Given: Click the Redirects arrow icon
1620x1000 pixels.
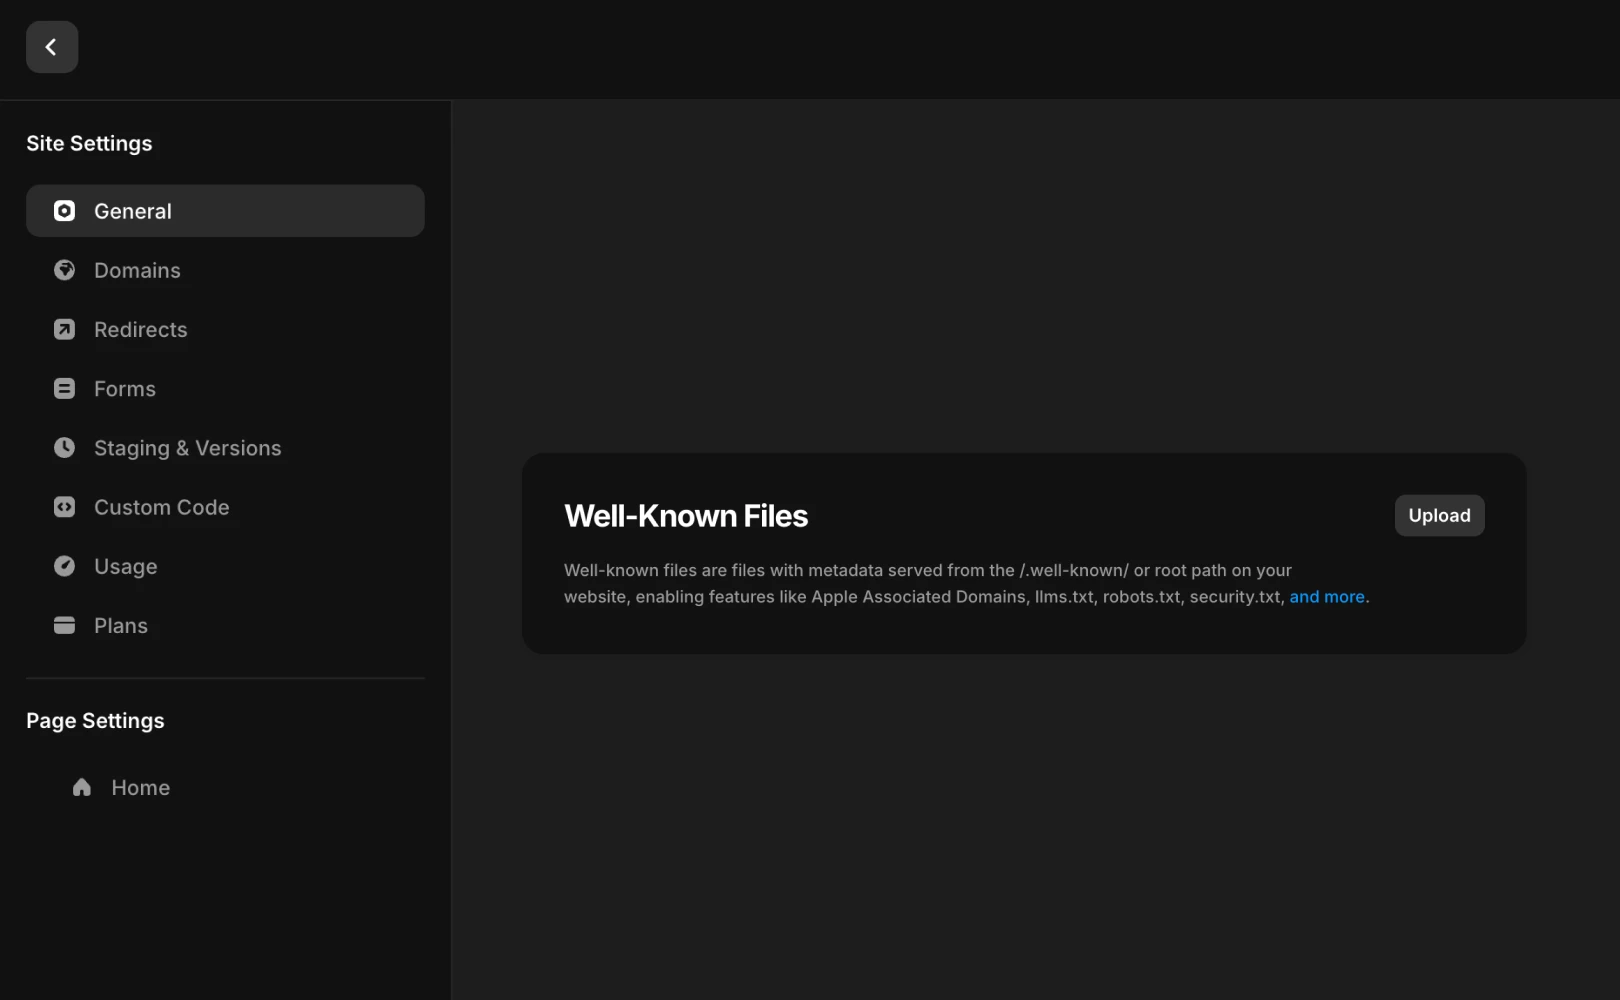Looking at the screenshot, I should click(64, 329).
